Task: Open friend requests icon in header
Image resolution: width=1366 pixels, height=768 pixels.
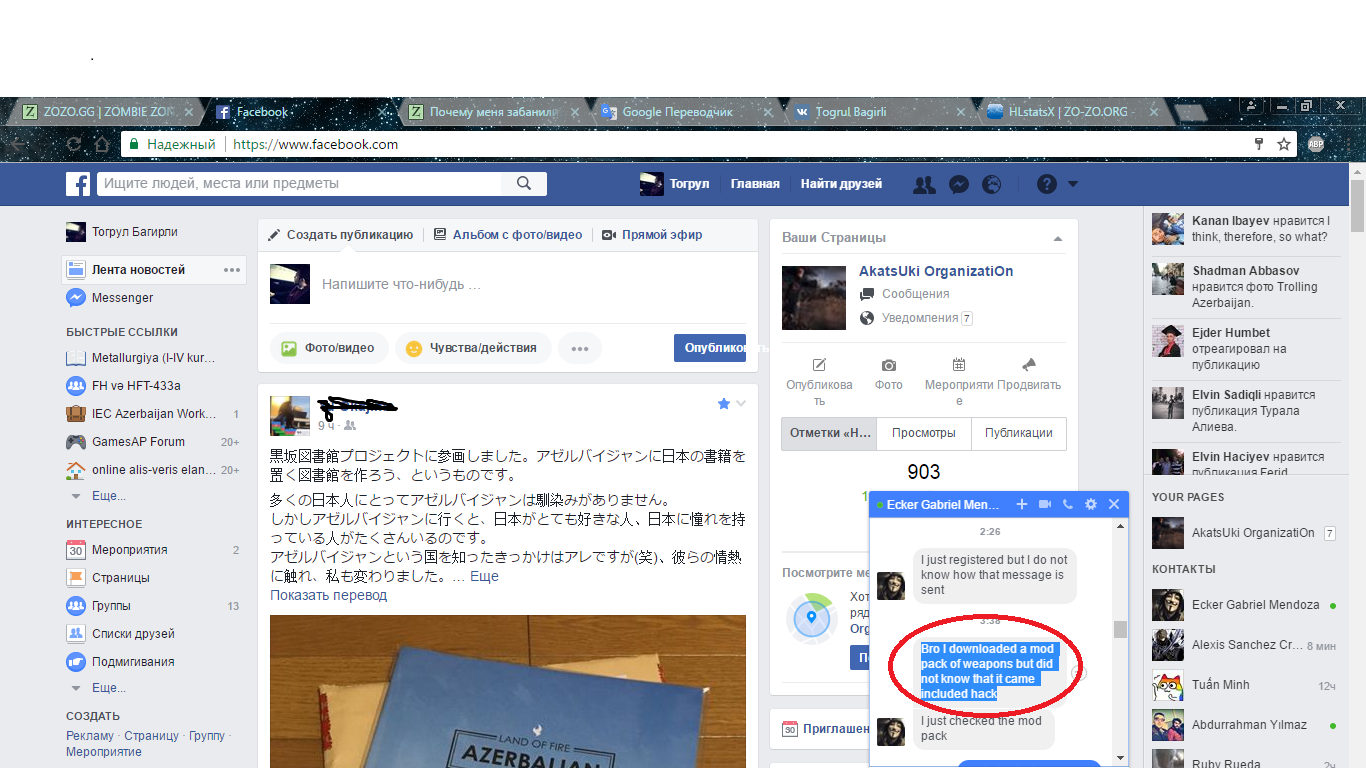Action: (924, 184)
